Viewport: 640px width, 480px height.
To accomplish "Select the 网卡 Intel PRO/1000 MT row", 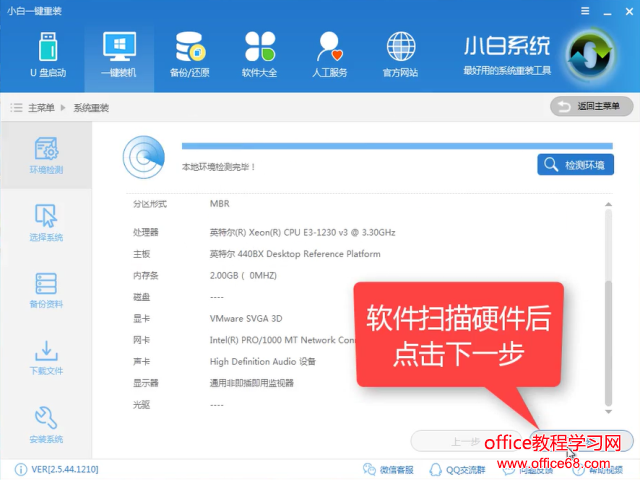I will (244, 340).
